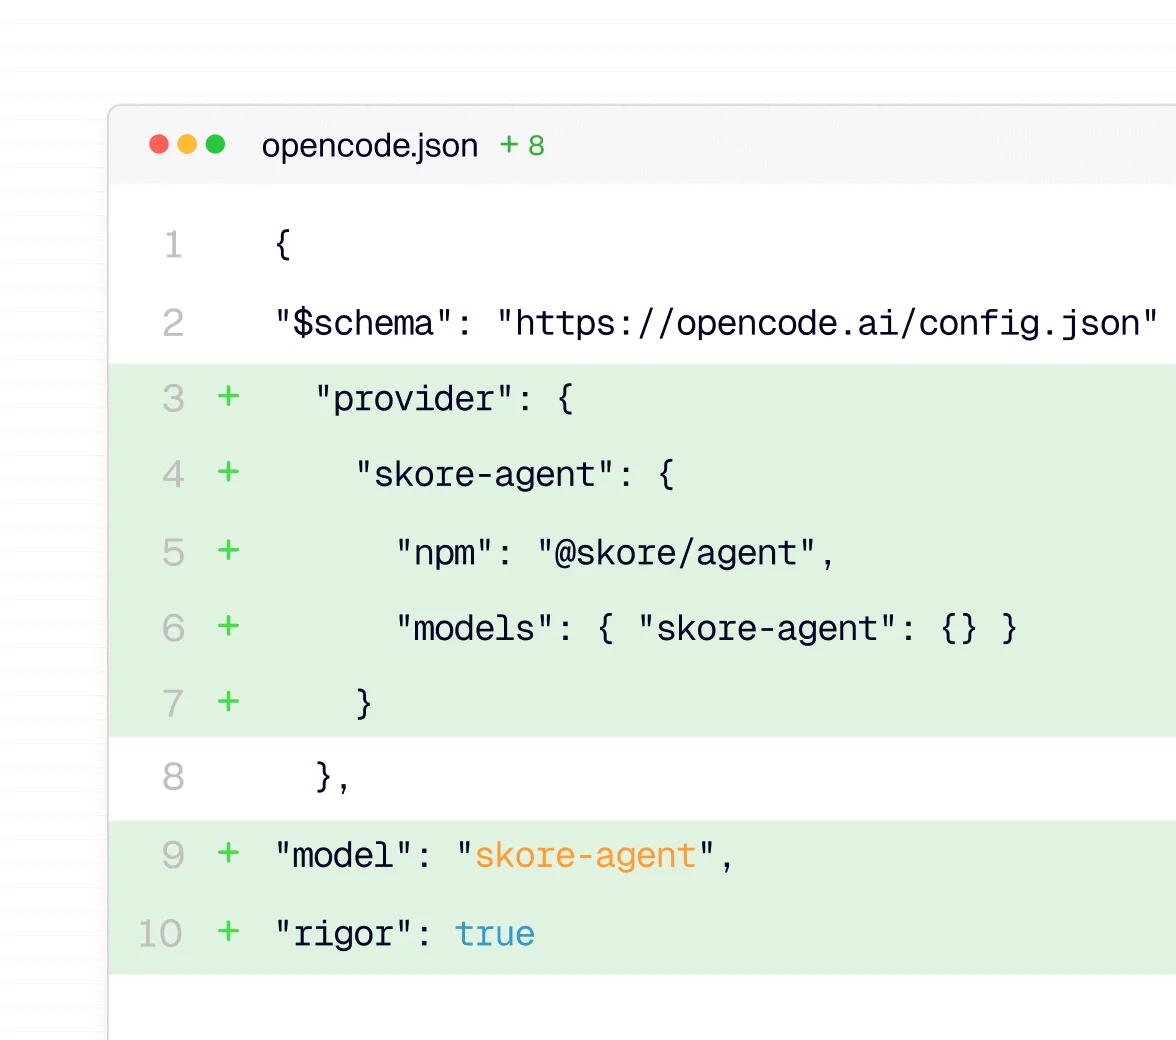The height and width of the screenshot is (1040, 1176).
Task: Click the "models" key on line 6
Action: pyautogui.click(x=474, y=628)
